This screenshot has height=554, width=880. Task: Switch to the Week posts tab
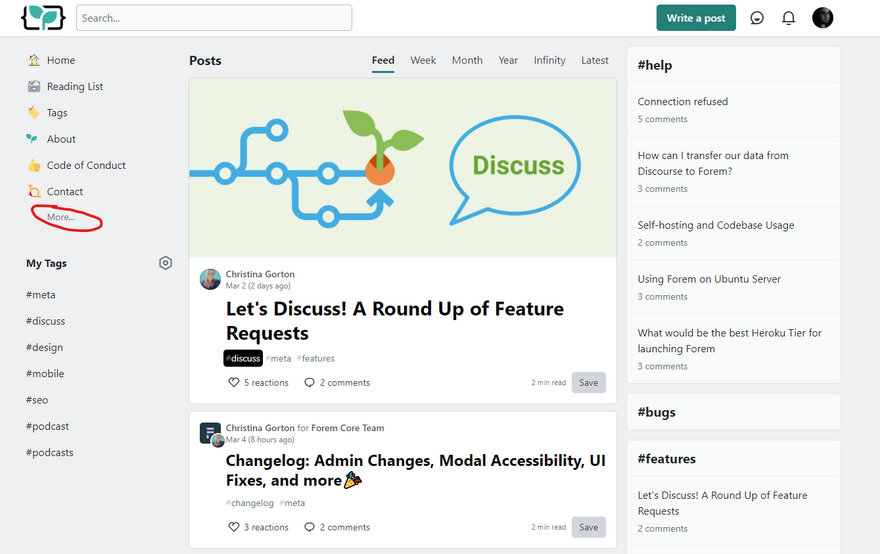coord(423,60)
